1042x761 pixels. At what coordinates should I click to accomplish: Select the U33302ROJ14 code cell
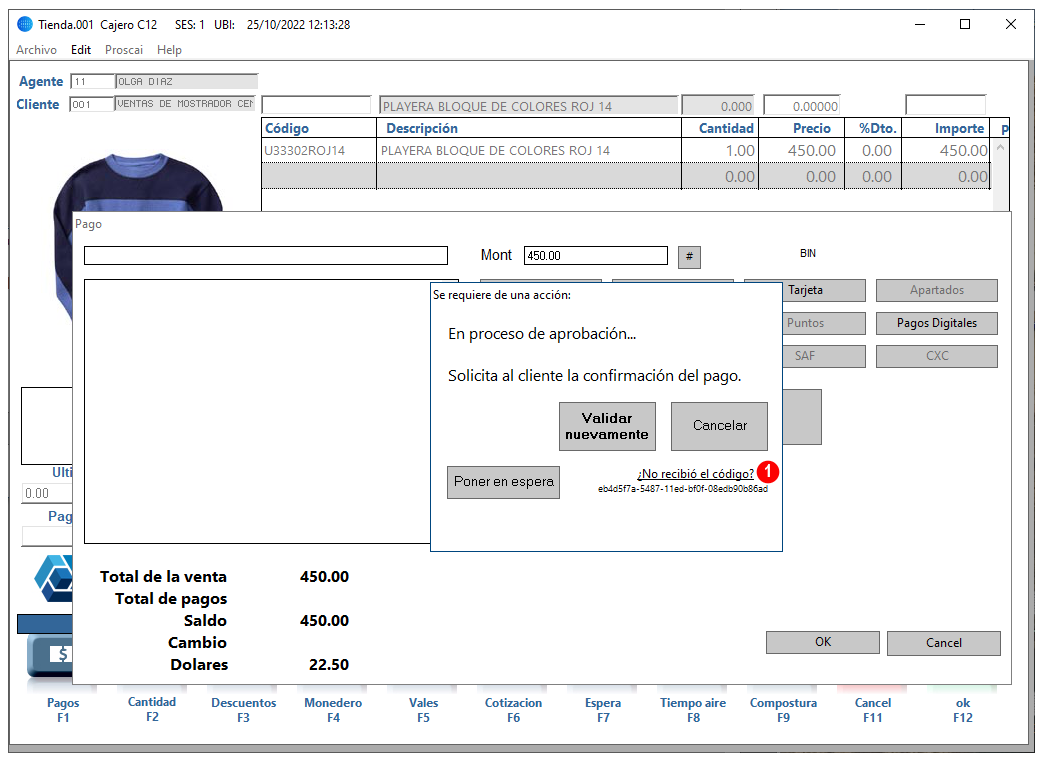(319, 151)
